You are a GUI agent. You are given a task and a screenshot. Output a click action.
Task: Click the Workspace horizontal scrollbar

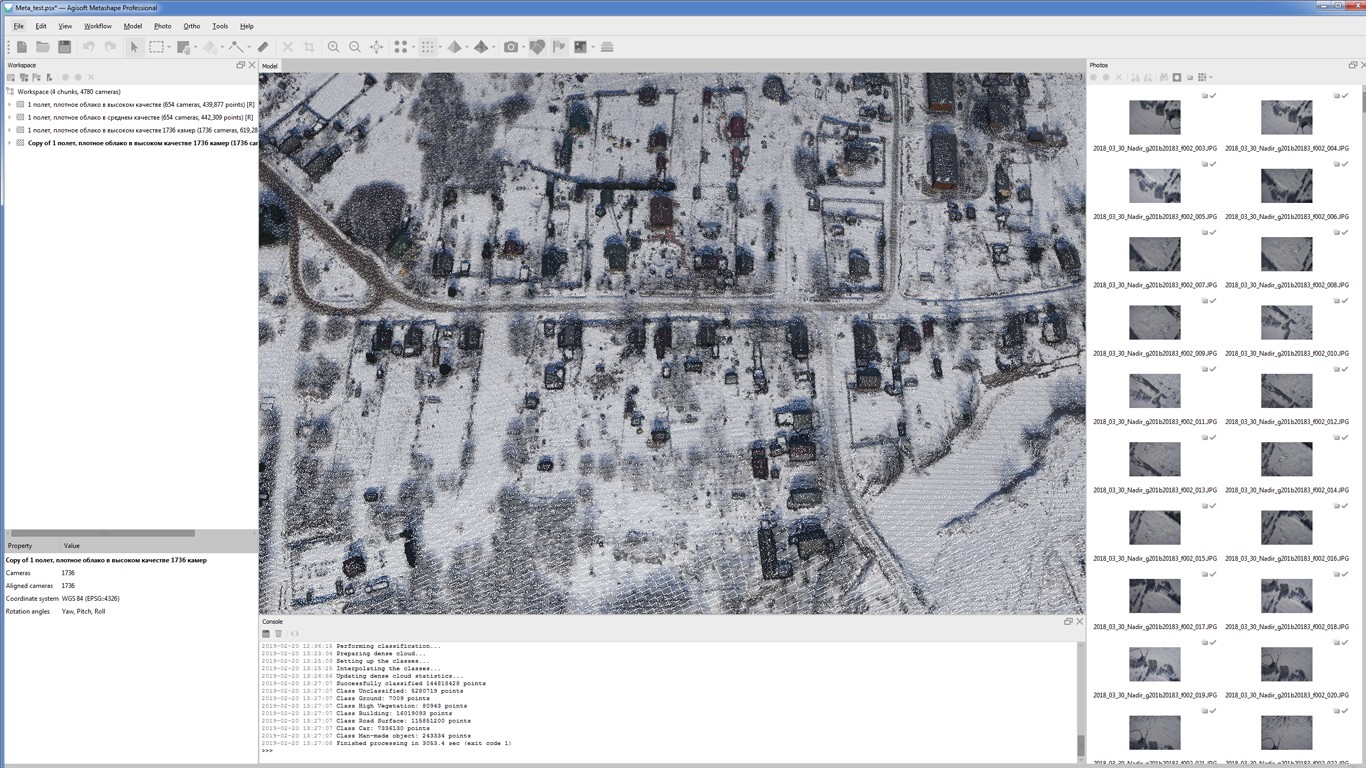pos(100,533)
